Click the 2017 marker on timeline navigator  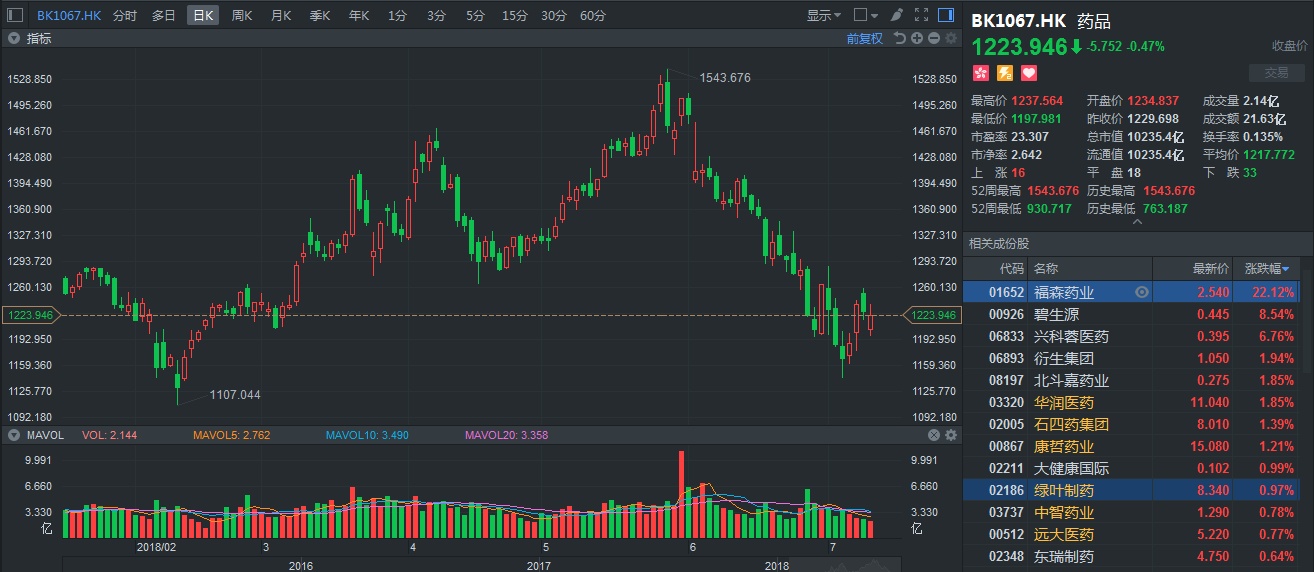tap(539, 565)
